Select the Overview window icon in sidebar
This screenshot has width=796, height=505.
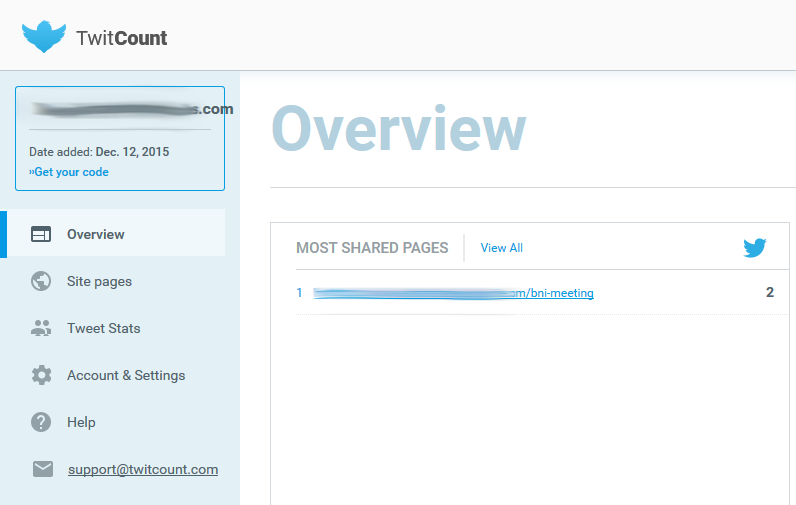(41, 234)
